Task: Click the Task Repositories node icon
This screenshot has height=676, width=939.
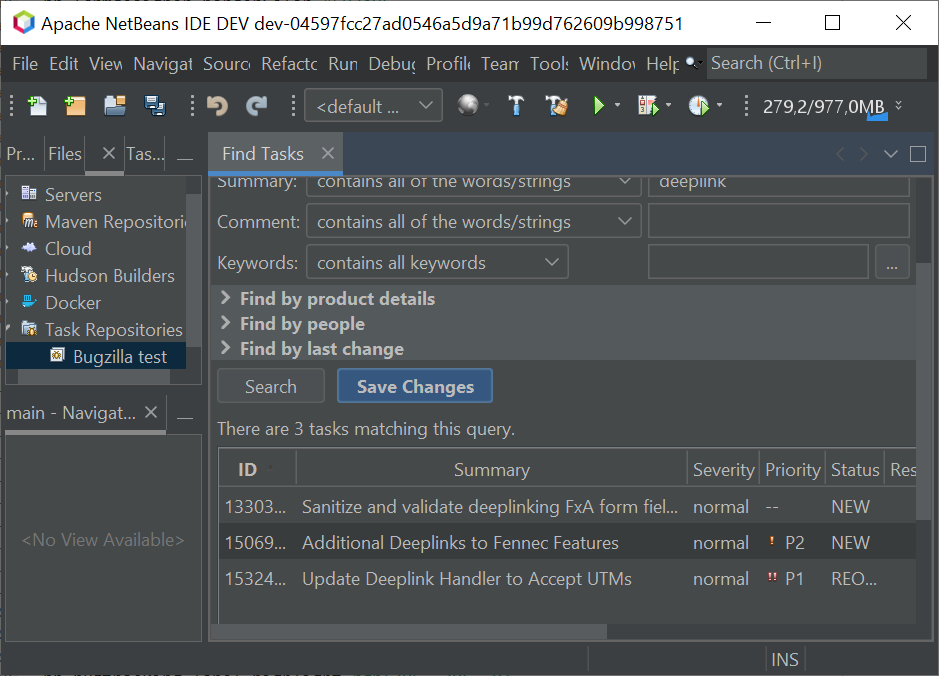Action: 29,328
